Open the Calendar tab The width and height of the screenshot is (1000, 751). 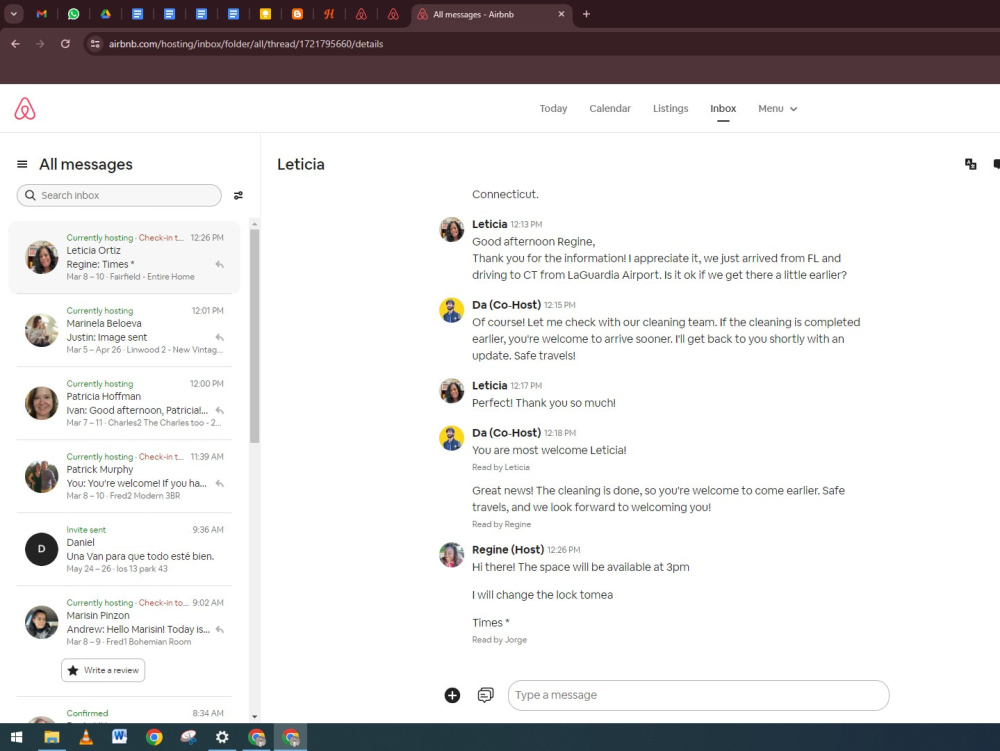coord(610,109)
